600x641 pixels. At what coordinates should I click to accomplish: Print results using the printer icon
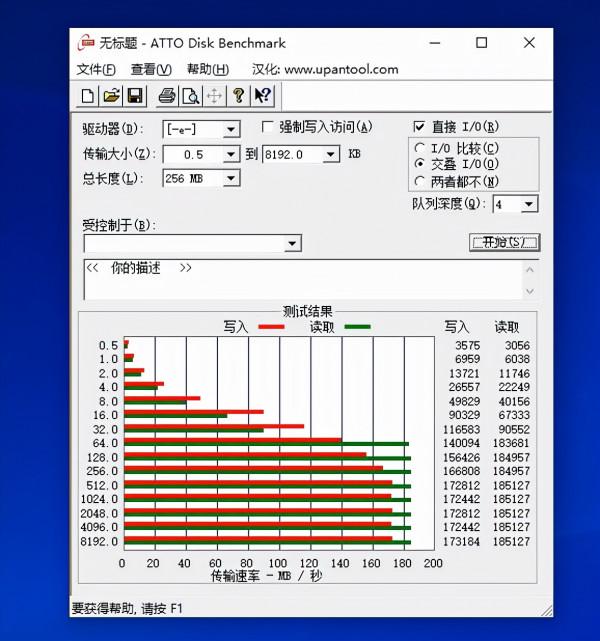click(167, 96)
